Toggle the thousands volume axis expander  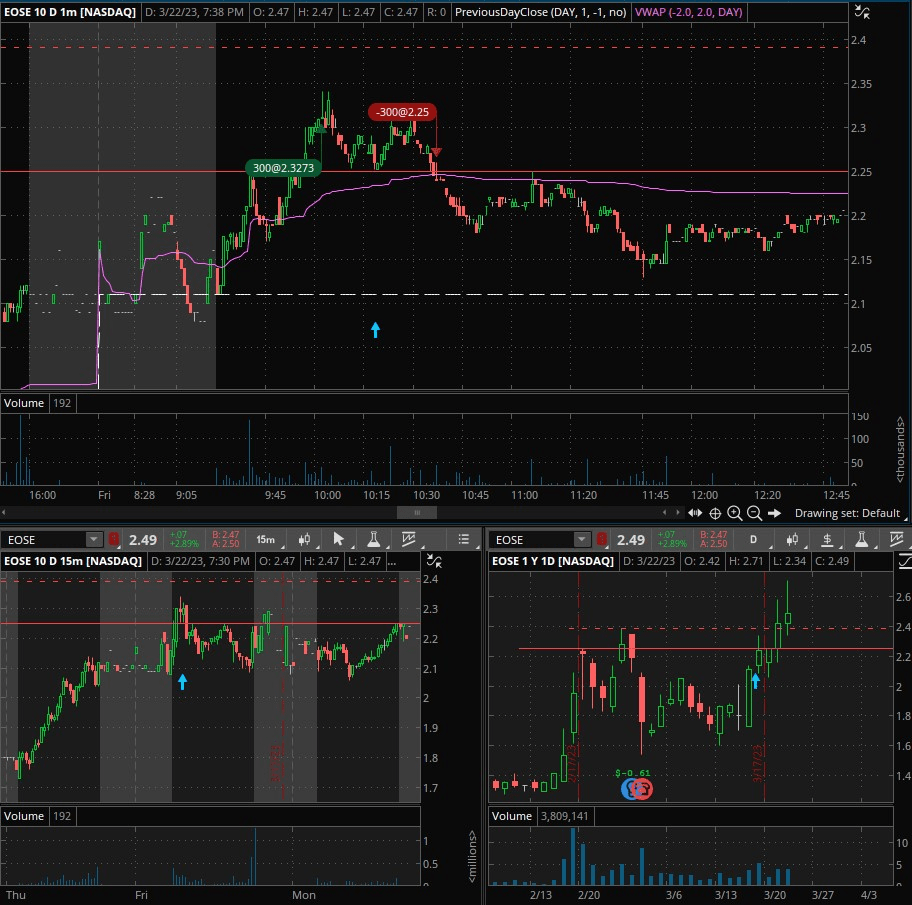click(900, 448)
